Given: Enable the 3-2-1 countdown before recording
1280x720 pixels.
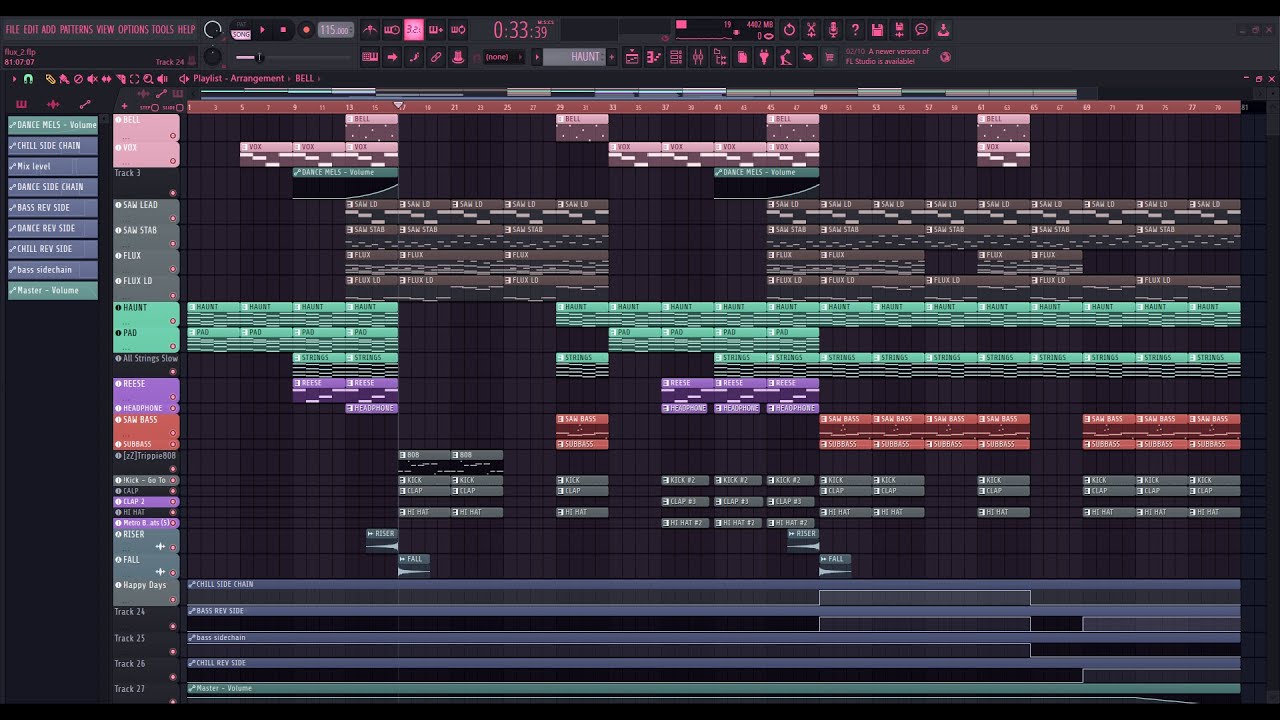Looking at the screenshot, I should tap(414, 30).
